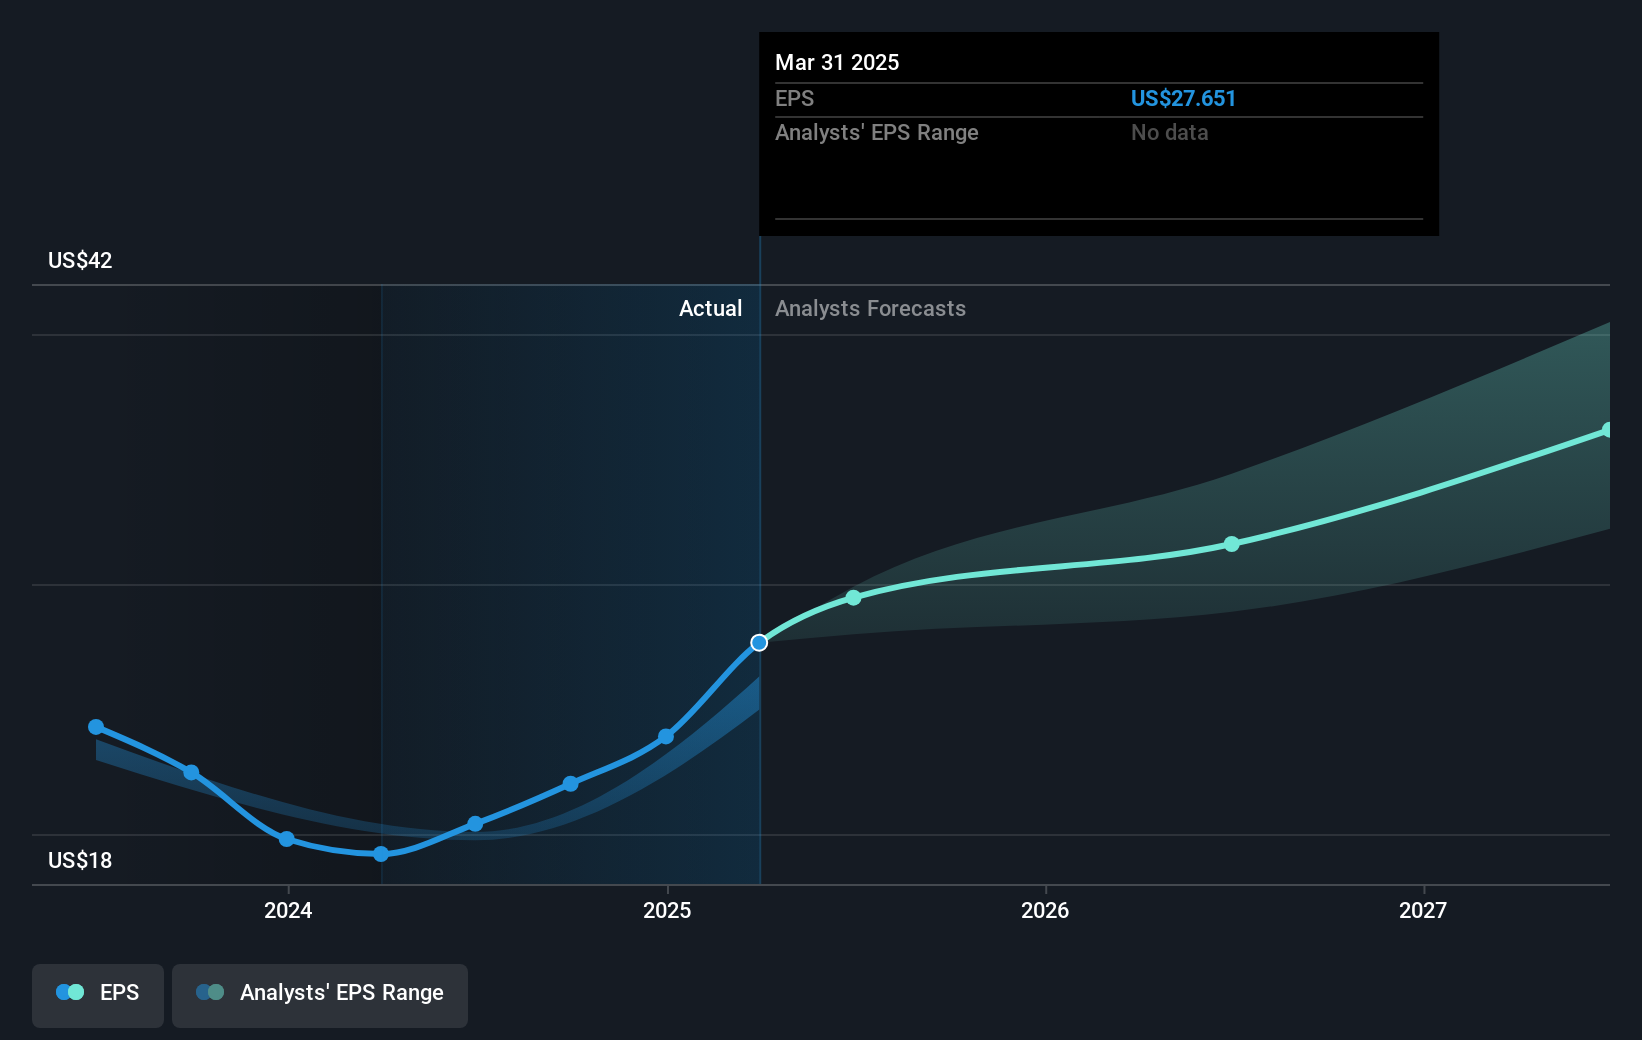Click the US$27.651 EPS value in tooltip

[x=1183, y=98]
